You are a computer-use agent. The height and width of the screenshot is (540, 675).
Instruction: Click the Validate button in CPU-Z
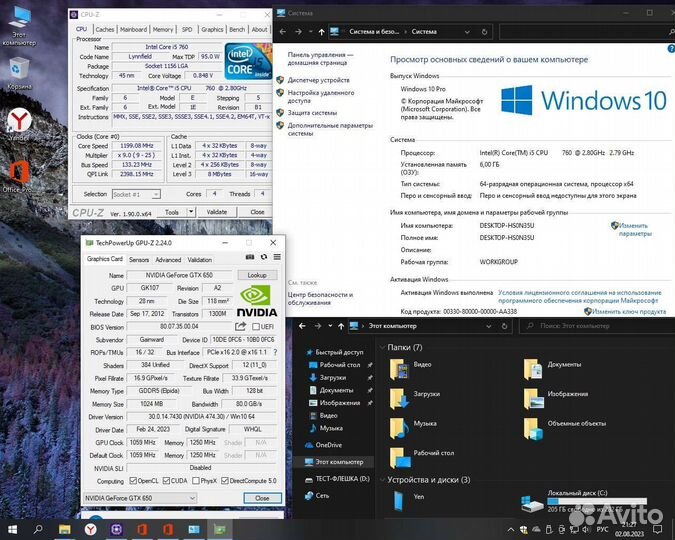[x=217, y=212]
